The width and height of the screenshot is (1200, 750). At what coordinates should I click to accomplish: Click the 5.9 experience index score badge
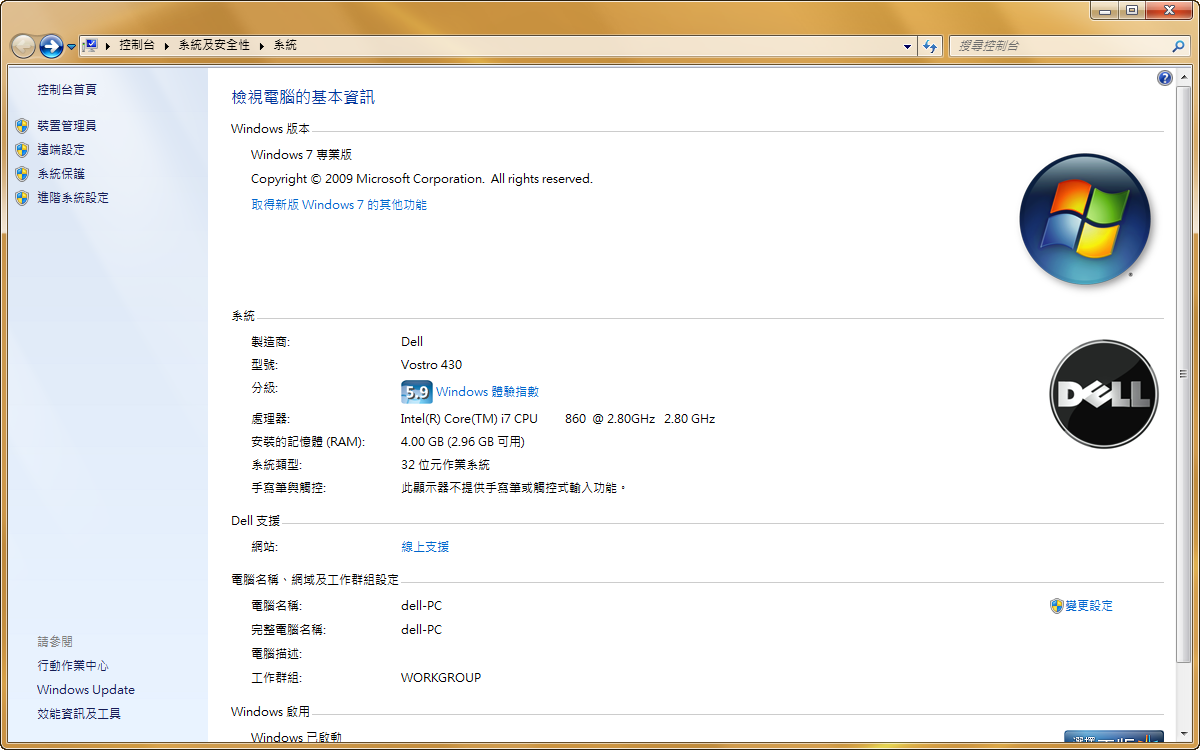(416, 392)
